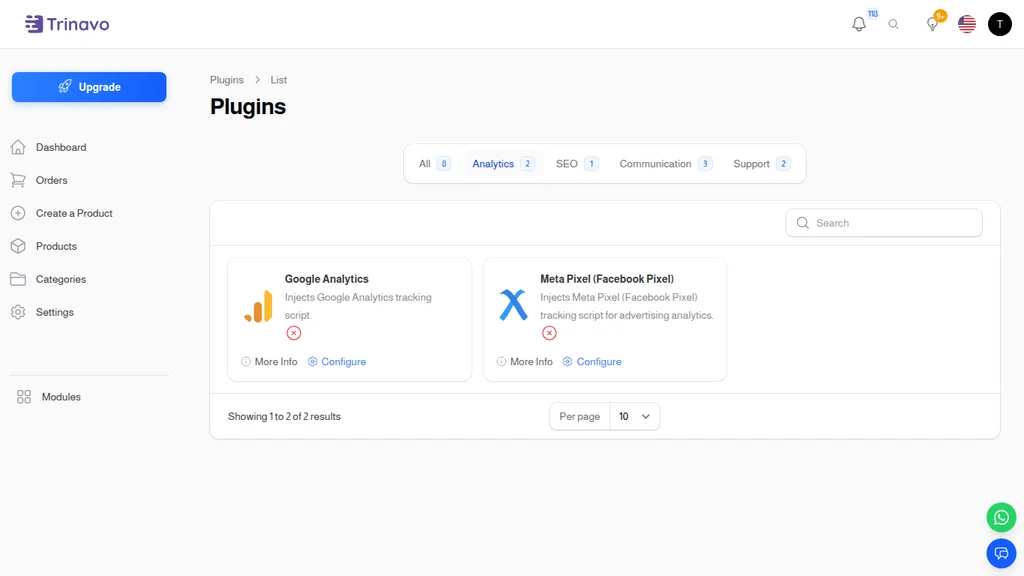The height and width of the screenshot is (576, 1024).
Task: Focus the plugin Search field
Action: point(884,223)
